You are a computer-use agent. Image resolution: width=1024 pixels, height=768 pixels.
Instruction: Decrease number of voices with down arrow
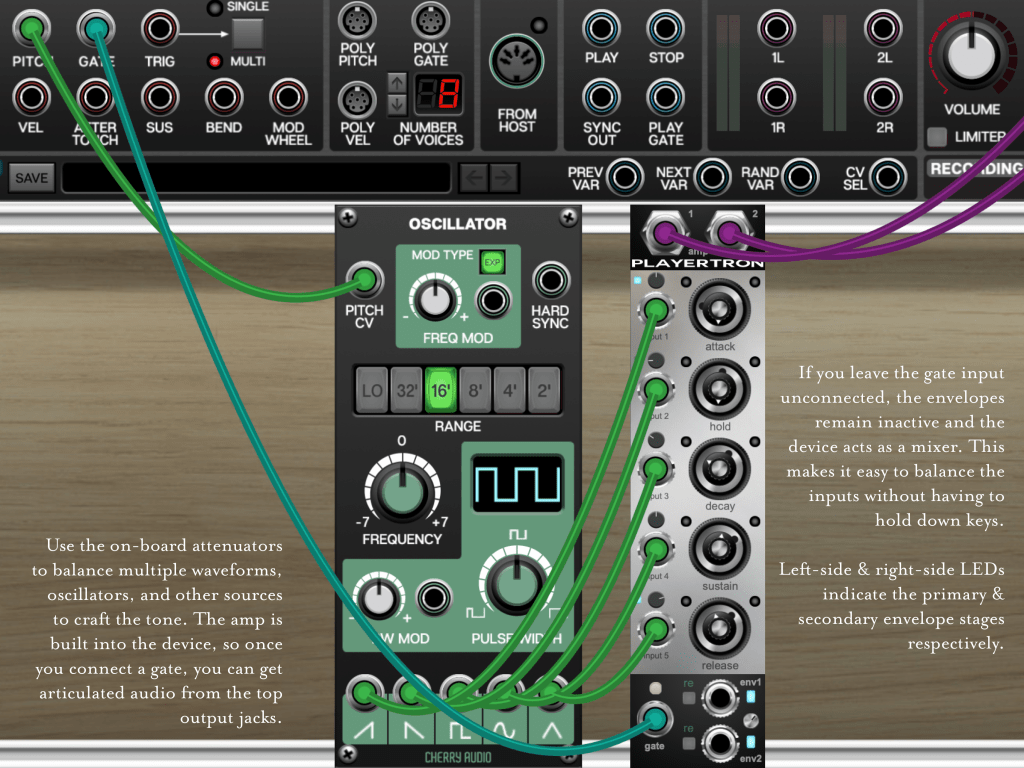coord(397,103)
